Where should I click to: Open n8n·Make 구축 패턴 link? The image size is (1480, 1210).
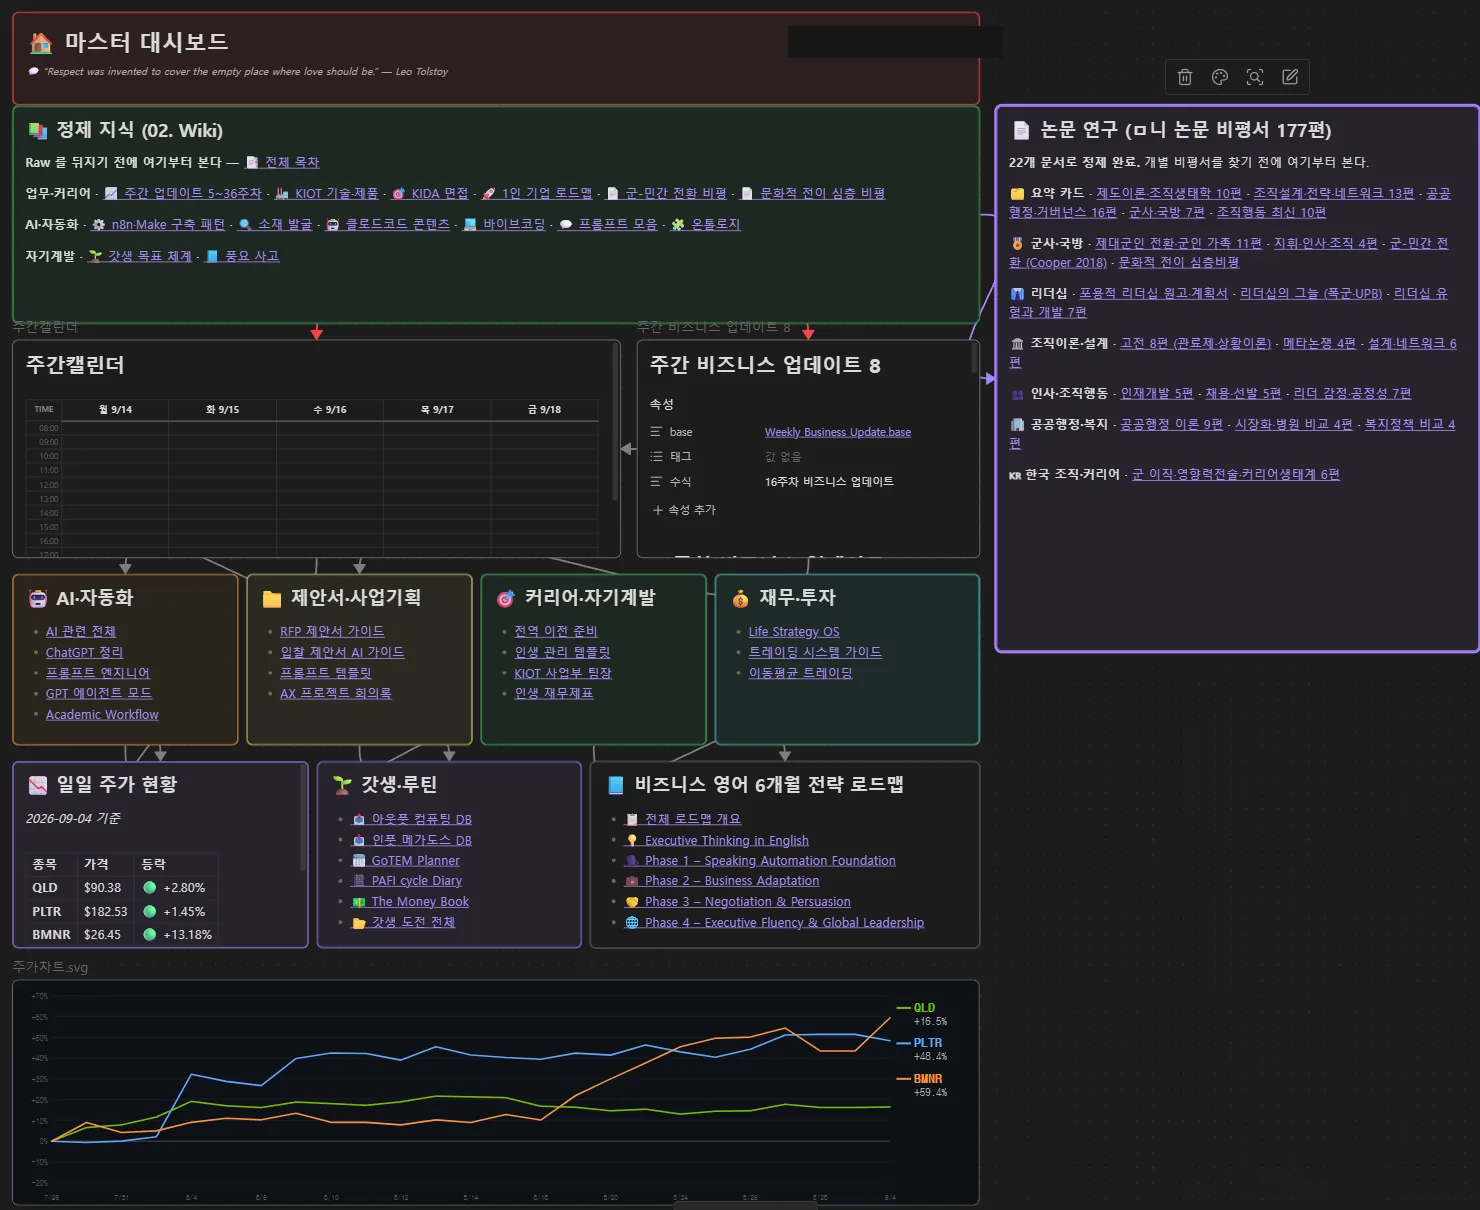[x=168, y=224]
